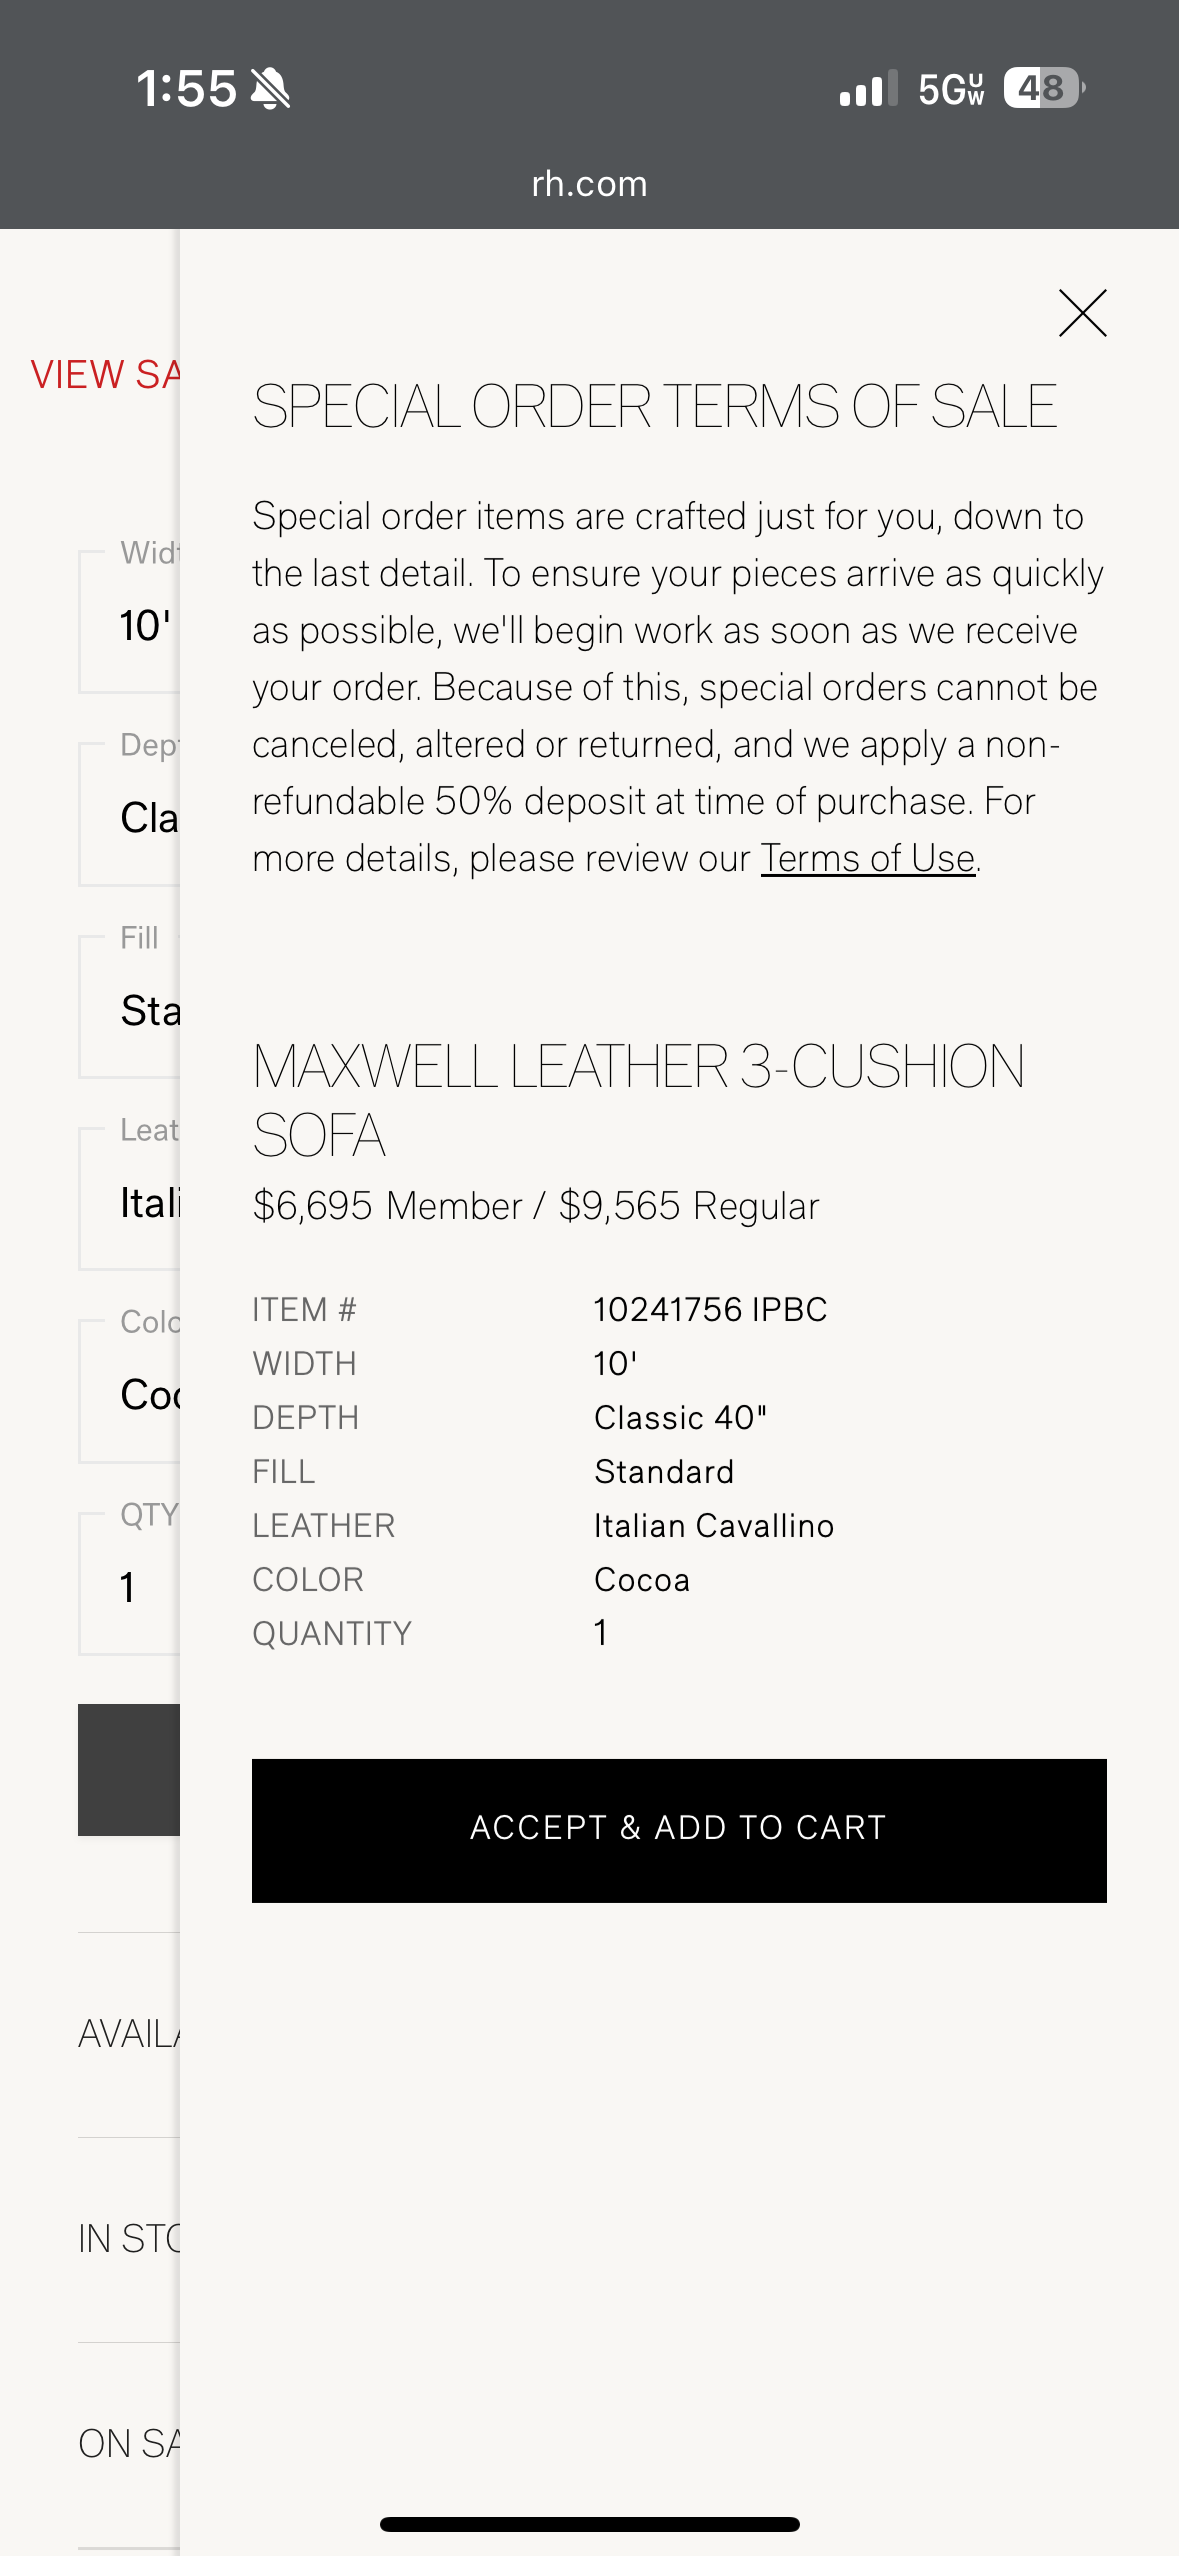Open the Terms of Use link
The image size is (1179, 2556).
pyautogui.click(x=866, y=857)
